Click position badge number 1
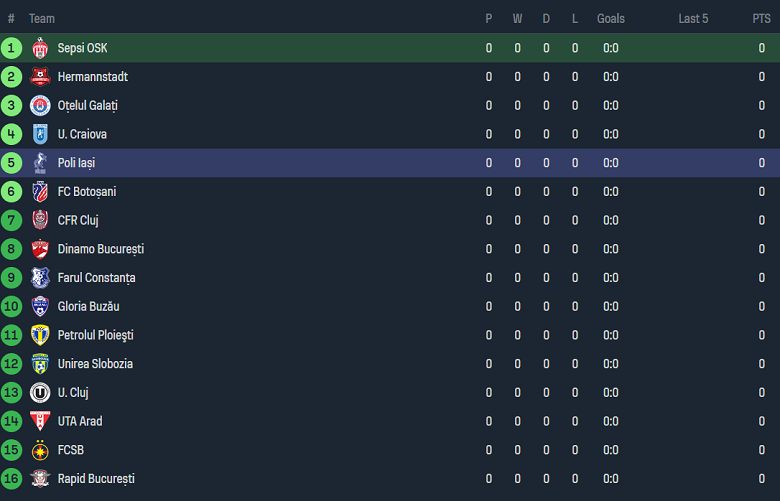Viewport: 780px width, 501px height. point(12,48)
